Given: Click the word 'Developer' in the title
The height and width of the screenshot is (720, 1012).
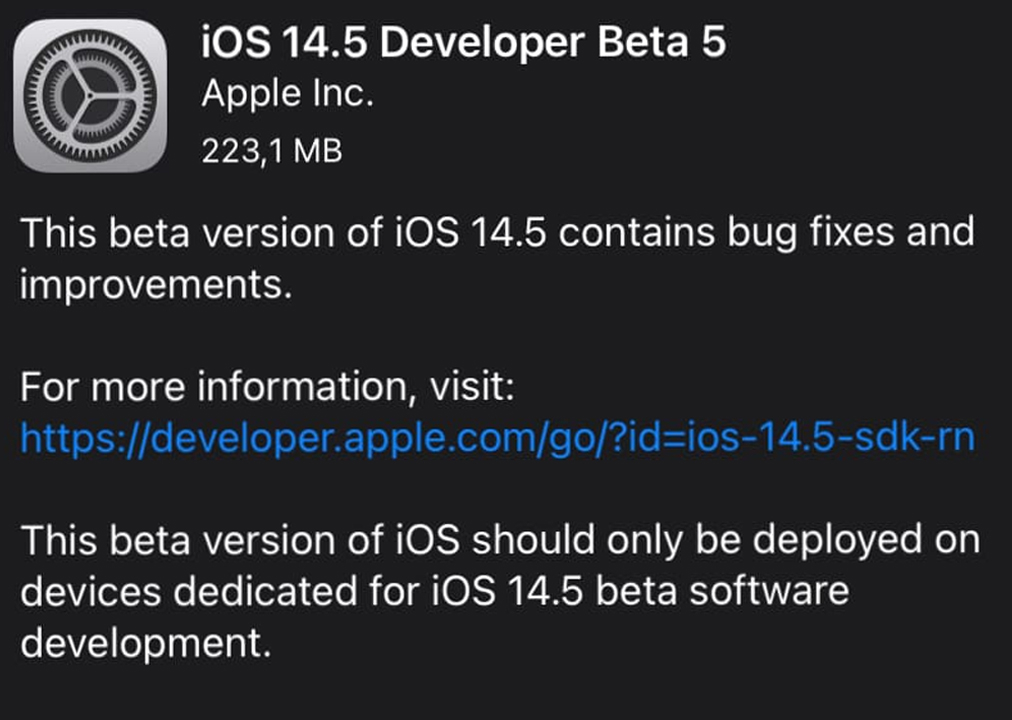Looking at the screenshot, I should pos(481,43).
